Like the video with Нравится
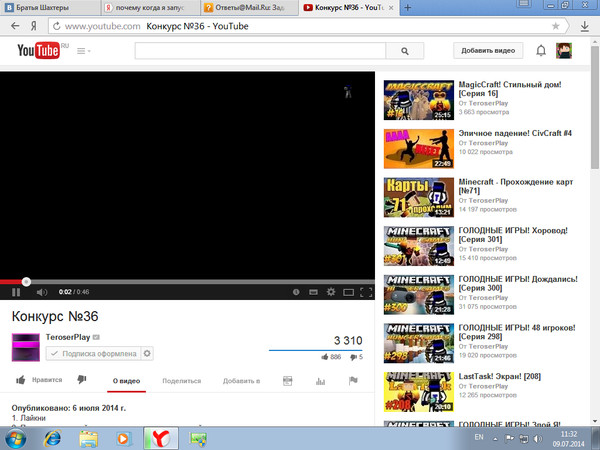Viewport: 600px width, 450px height. (39, 380)
